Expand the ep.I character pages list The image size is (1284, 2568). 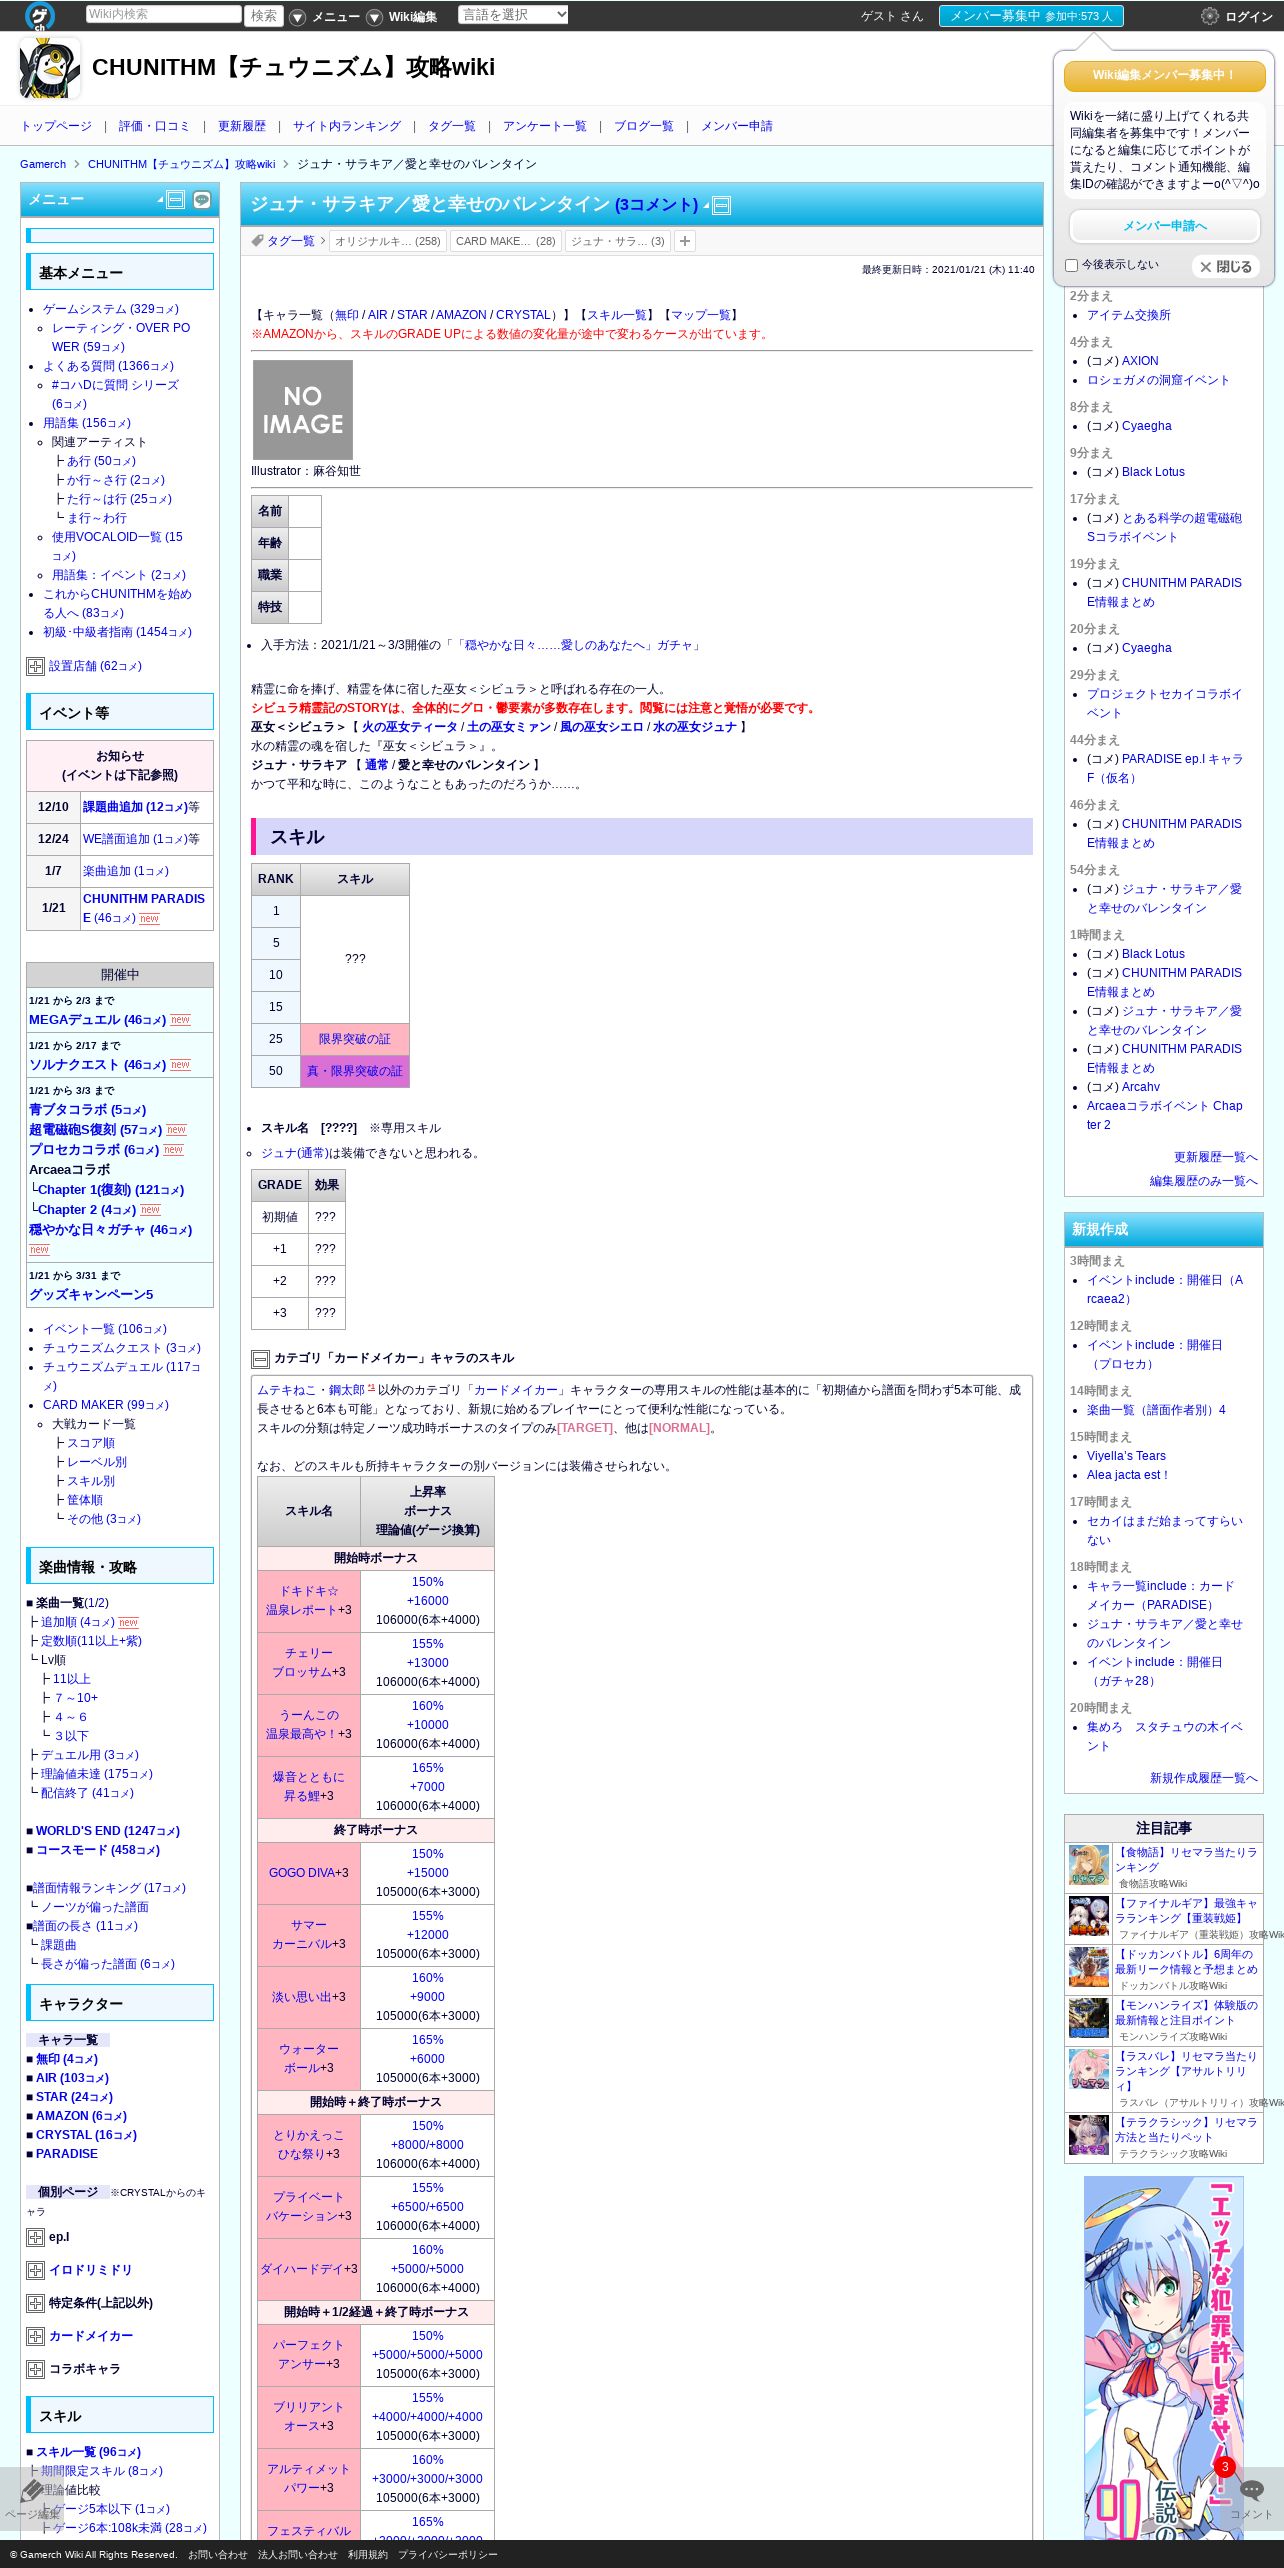pos(35,2237)
